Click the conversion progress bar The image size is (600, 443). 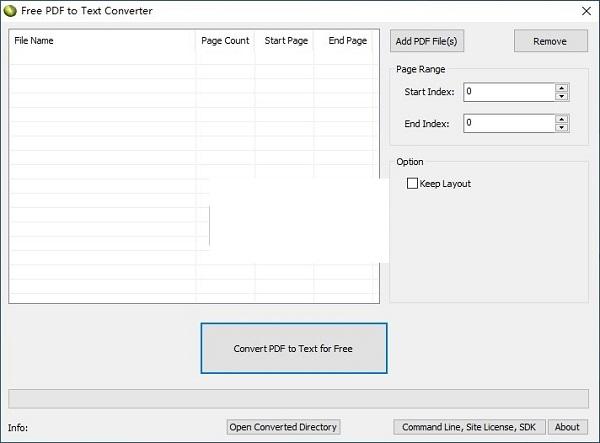click(x=298, y=398)
